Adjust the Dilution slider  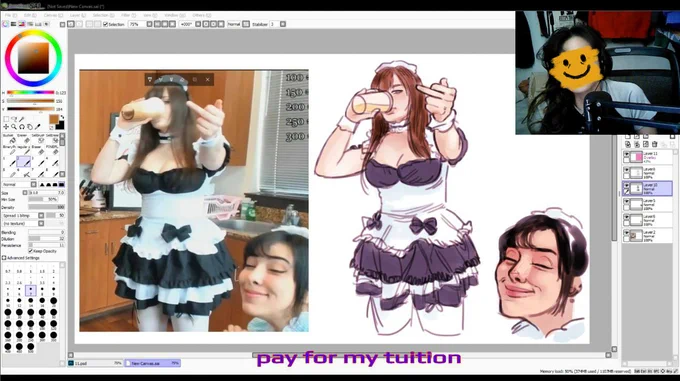click(x=46, y=239)
